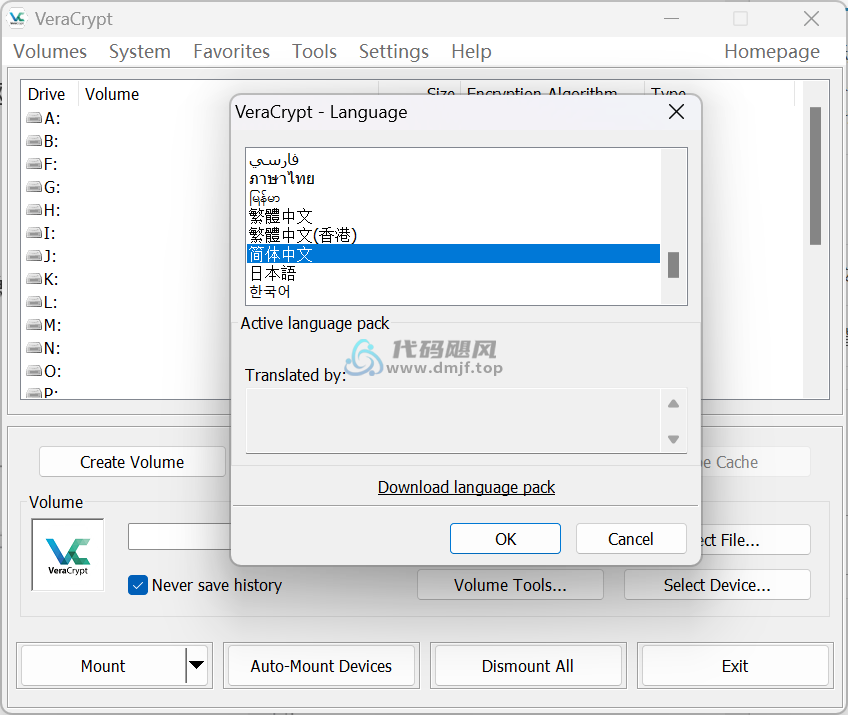The height and width of the screenshot is (715, 848).
Task: Click the Drive column header
Action: (50, 94)
